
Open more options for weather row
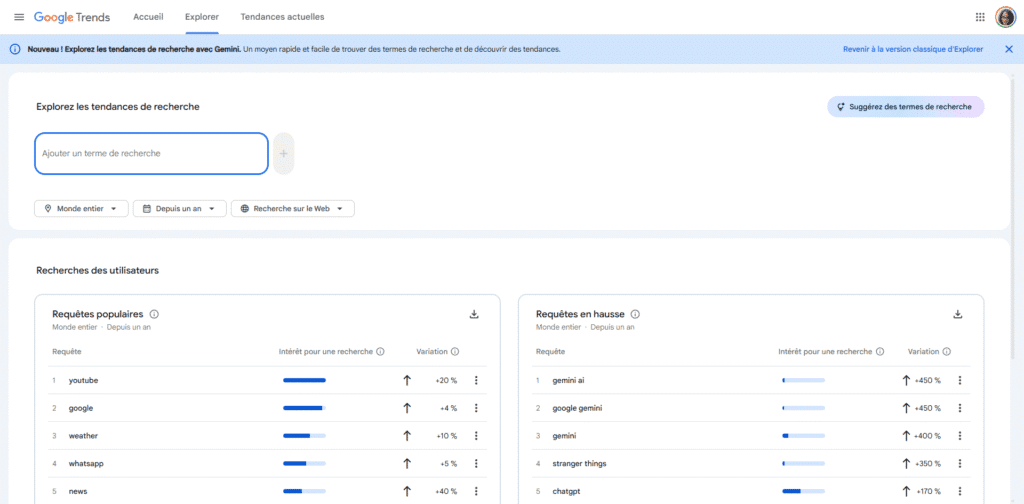476,435
